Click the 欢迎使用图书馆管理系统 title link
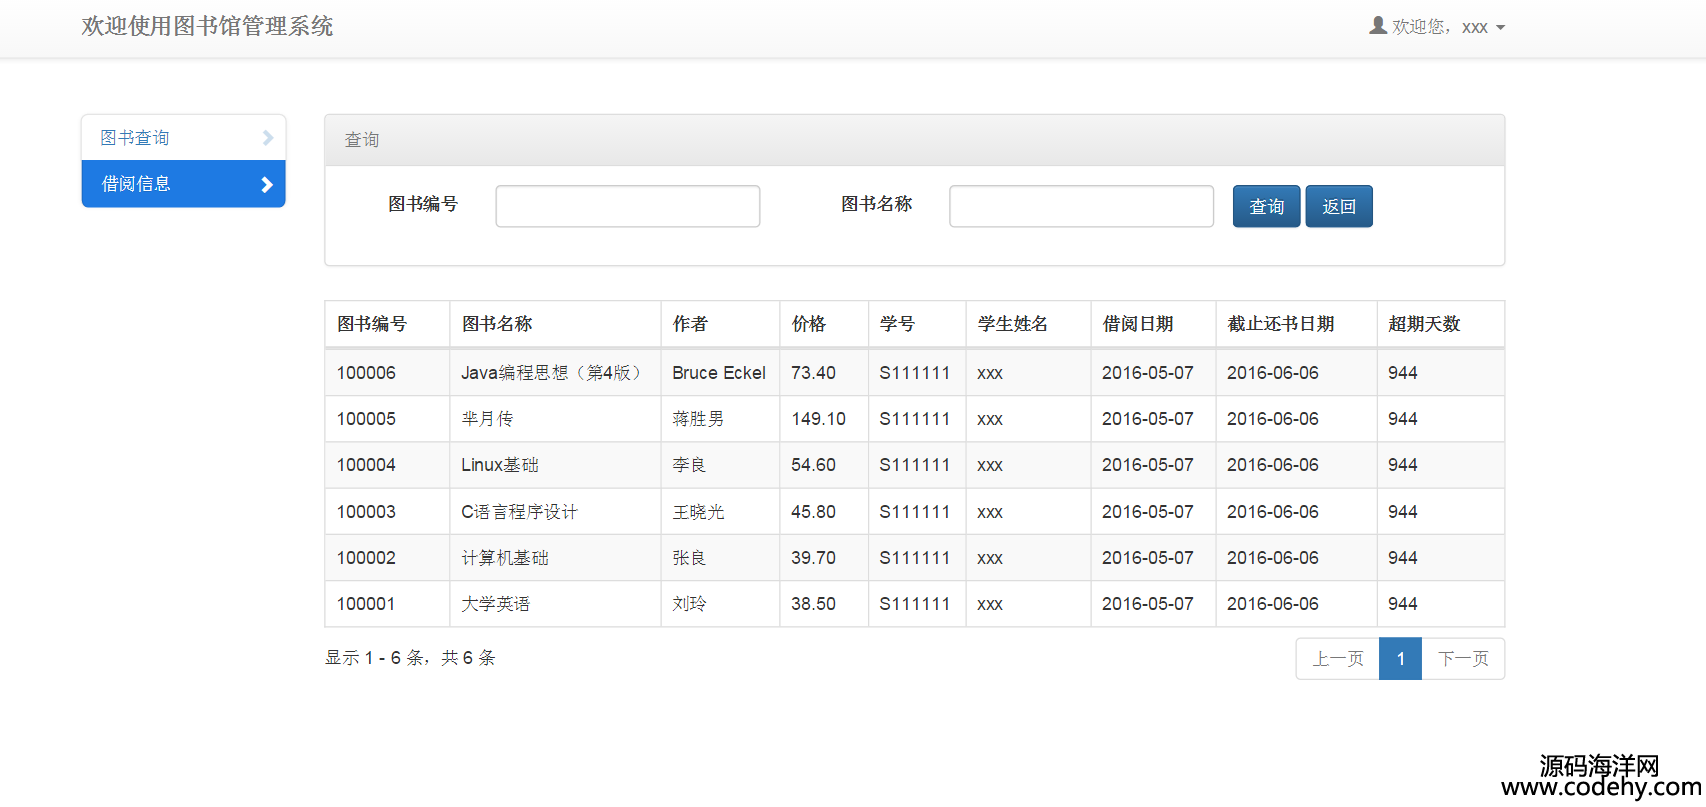1706x807 pixels. (x=207, y=26)
